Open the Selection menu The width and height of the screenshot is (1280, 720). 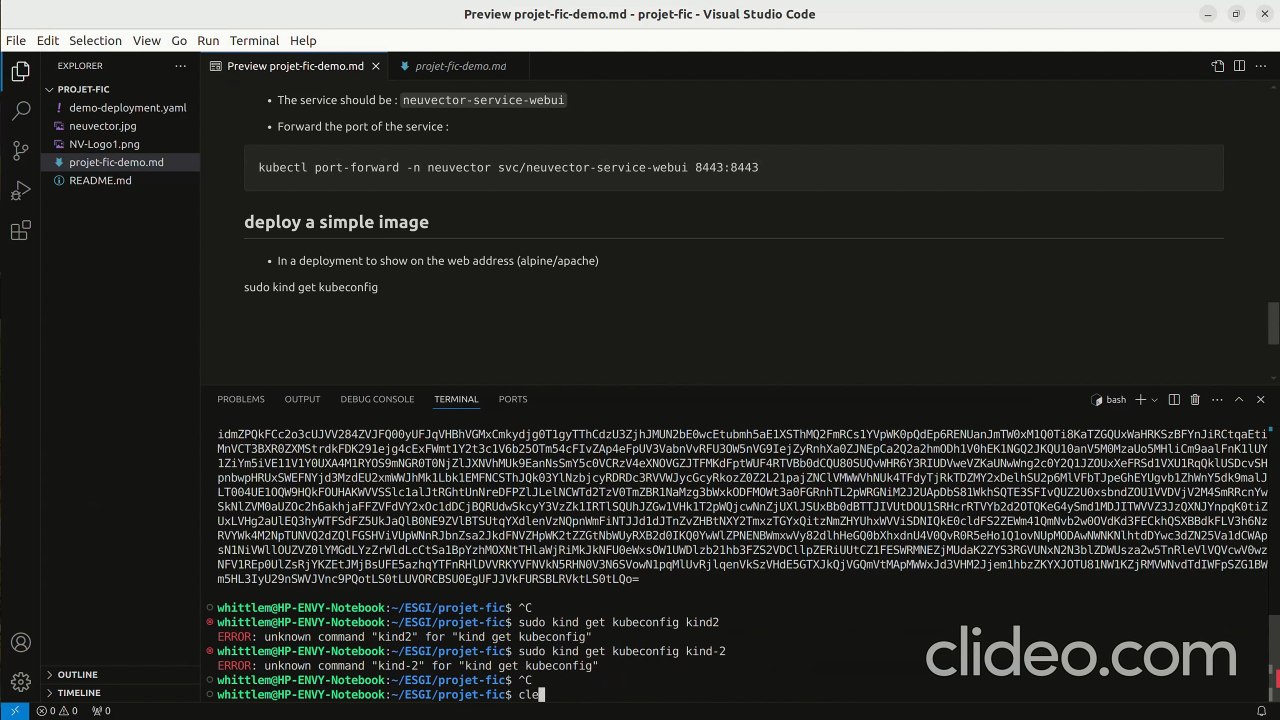[95, 41]
